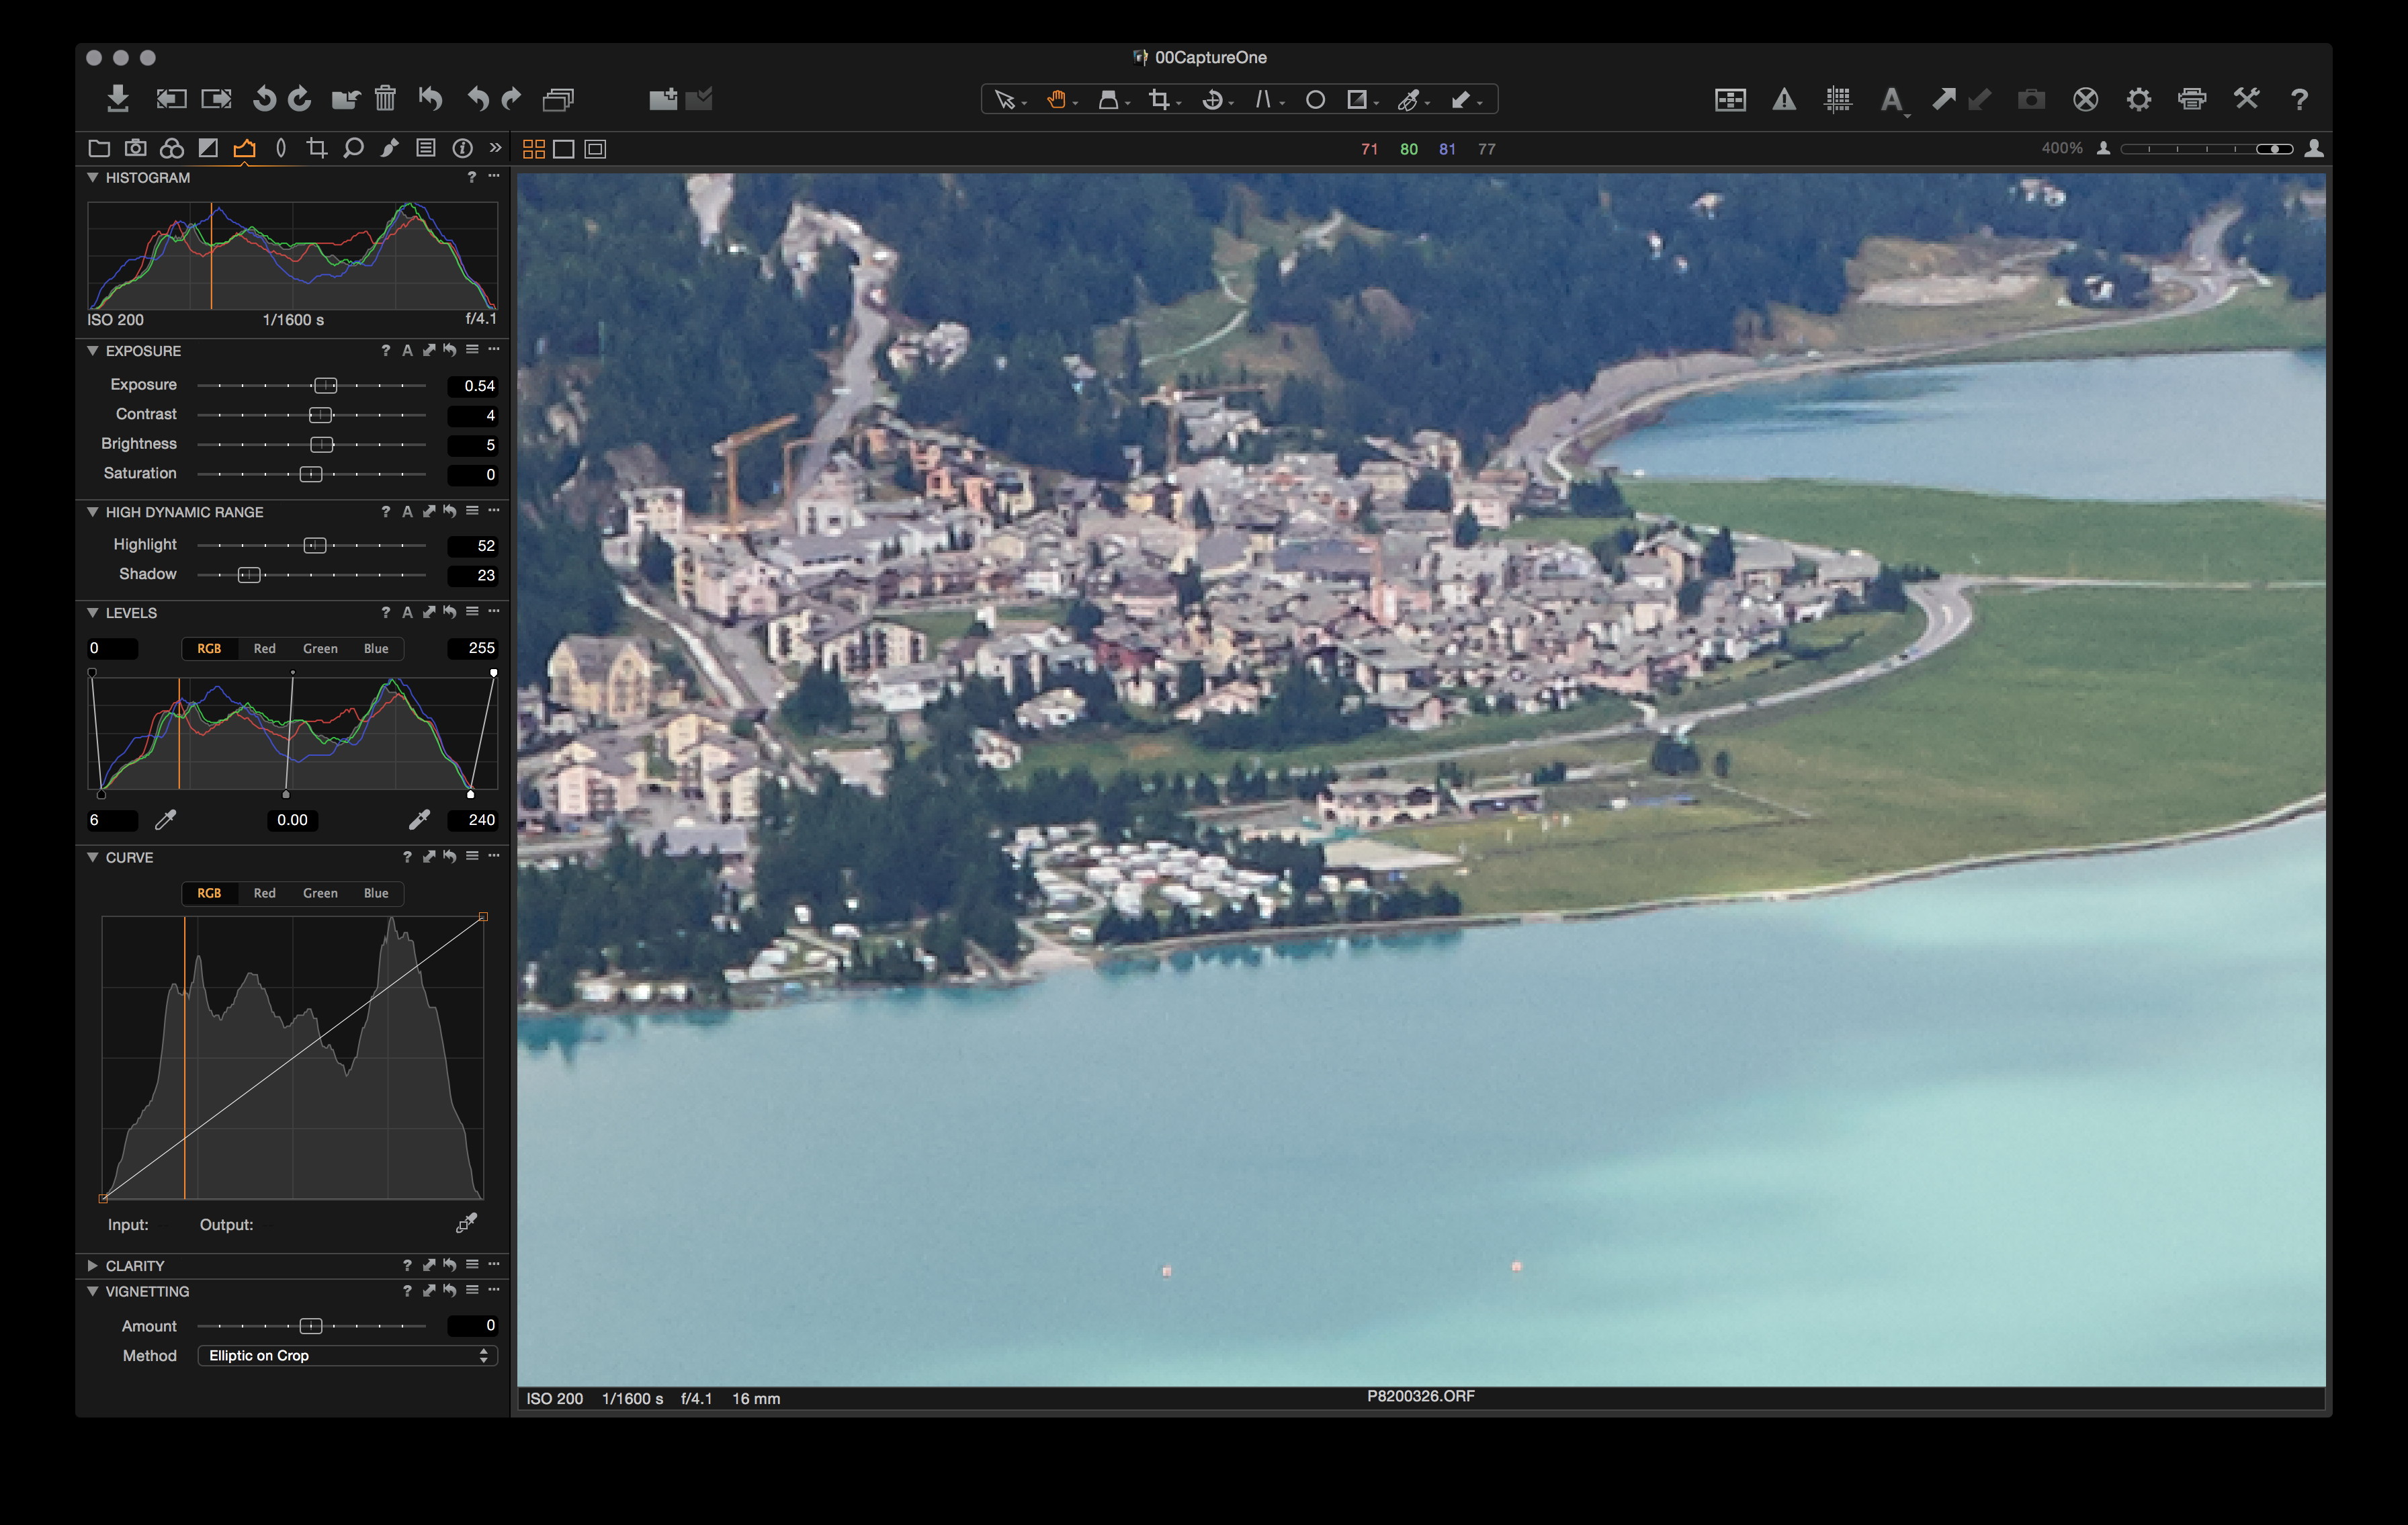
Task: Open the print icon
Action: point(2191,99)
